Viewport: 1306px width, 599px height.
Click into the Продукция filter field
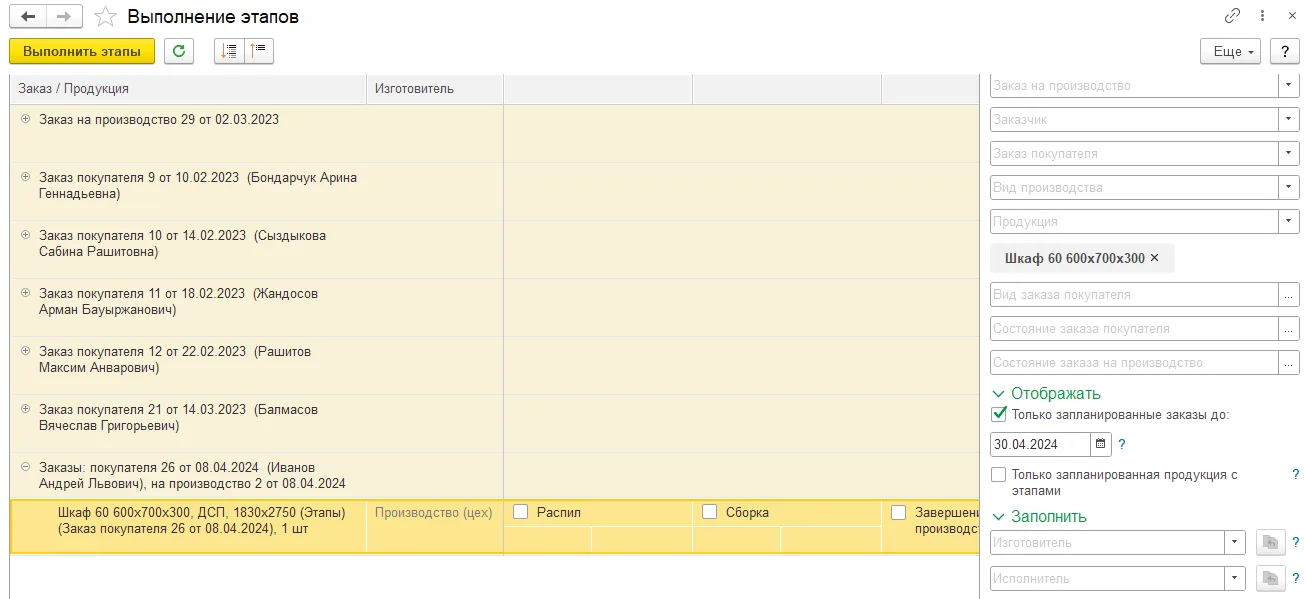point(1134,221)
